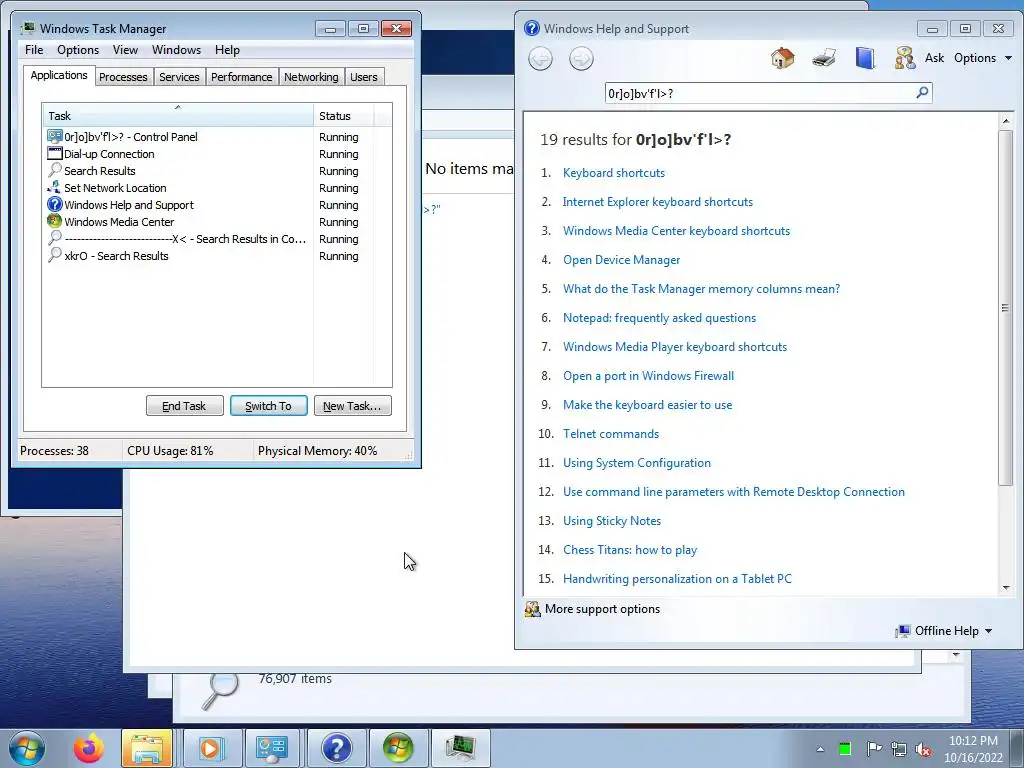Open the Windows menu in Task Manager
1024x768 pixels.
(176, 50)
